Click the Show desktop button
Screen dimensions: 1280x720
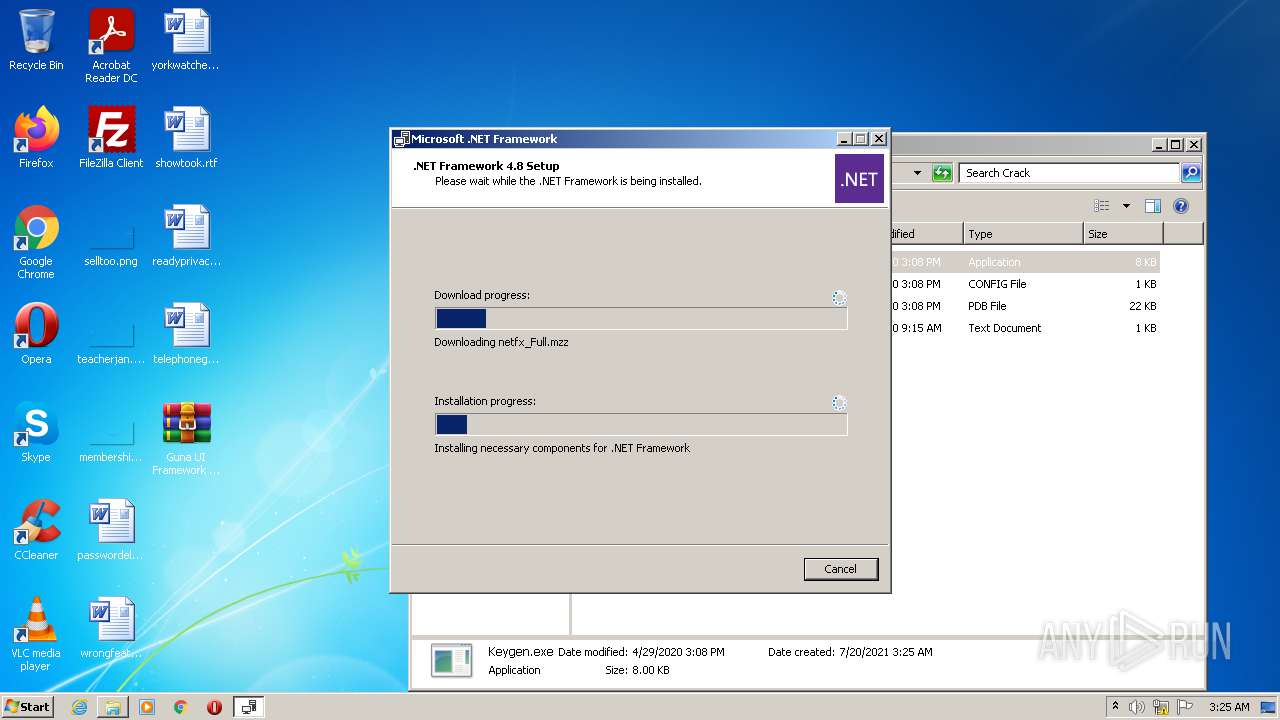[x=1269, y=707]
